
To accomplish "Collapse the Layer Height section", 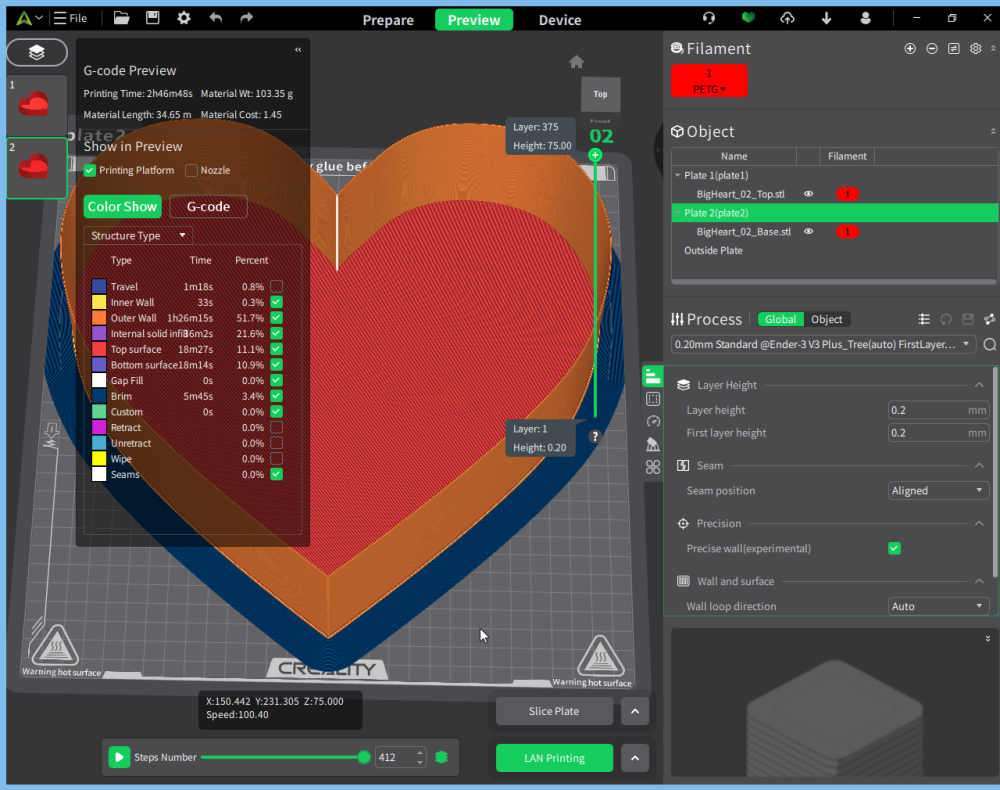I will point(979,384).
